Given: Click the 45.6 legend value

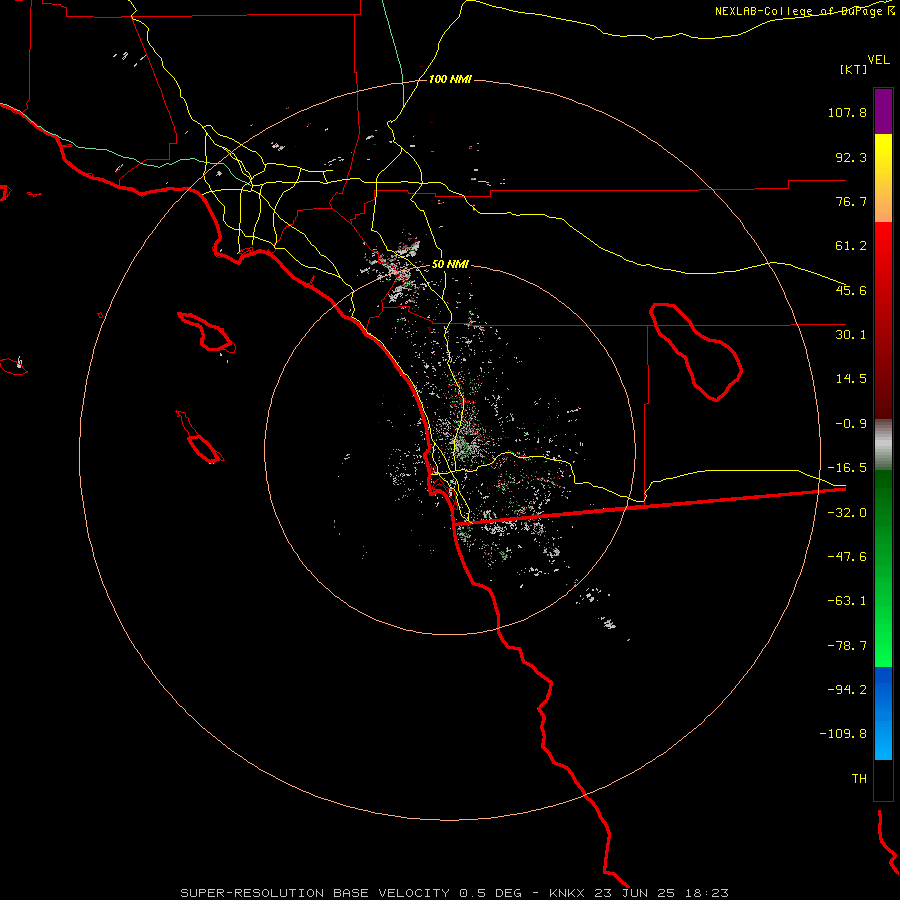Looking at the screenshot, I should tap(851, 290).
